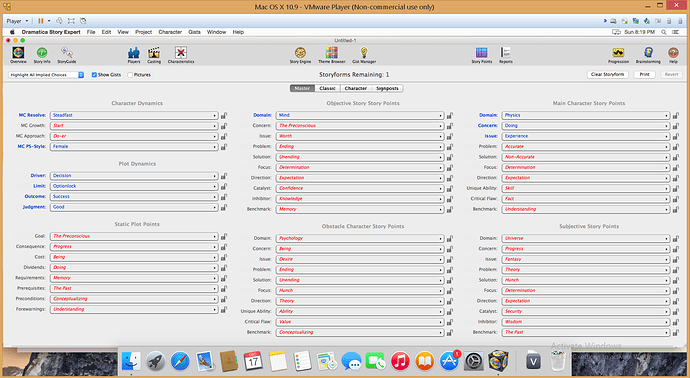690x378 pixels.
Task: Open the Limit Optionlock dropdown
Action: (134, 186)
